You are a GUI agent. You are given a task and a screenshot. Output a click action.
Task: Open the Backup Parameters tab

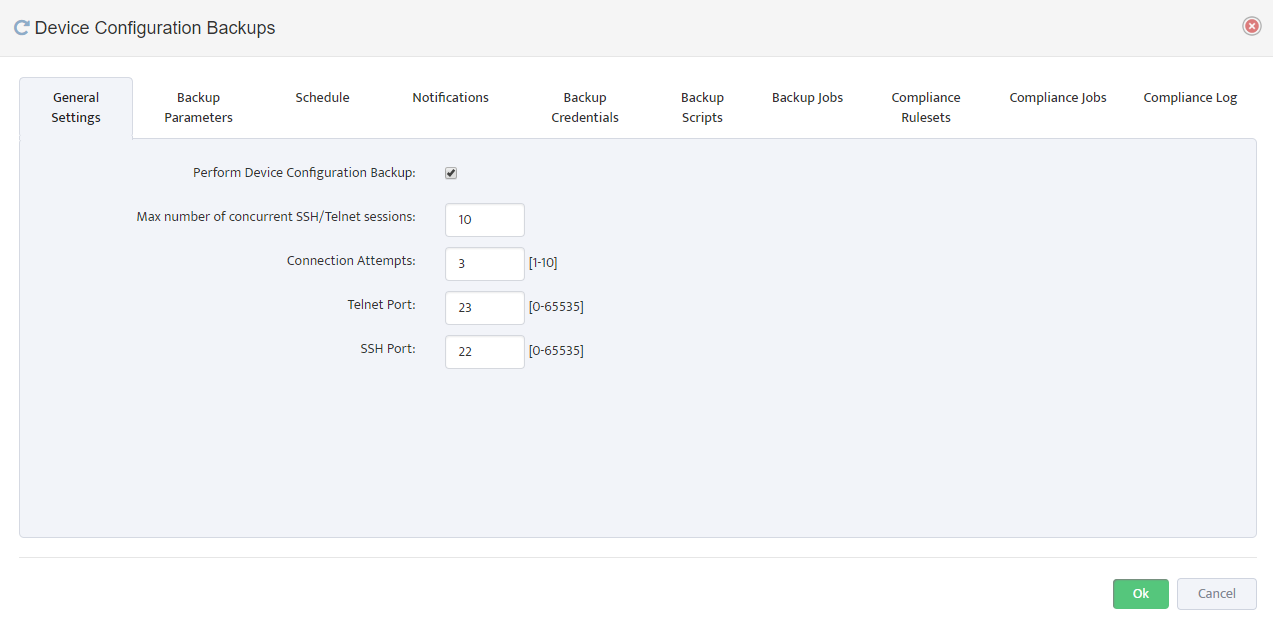(x=198, y=107)
